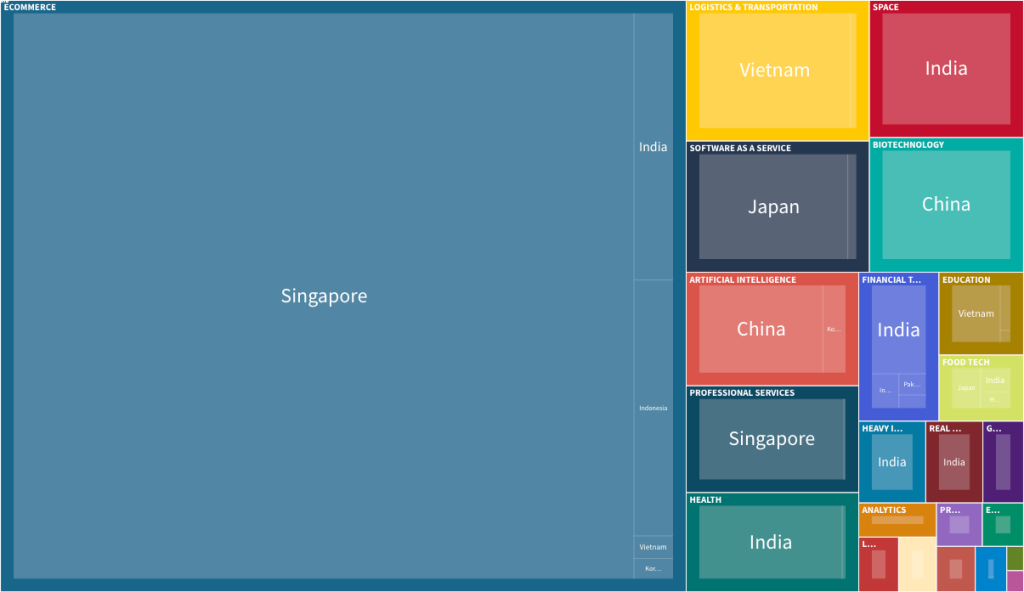Select the Singapore block in Ecommerce
This screenshot has height=592, width=1024.
tap(323, 296)
